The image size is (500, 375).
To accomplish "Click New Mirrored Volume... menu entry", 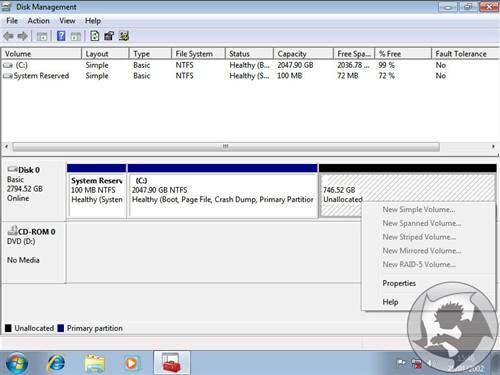I will click(422, 251).
